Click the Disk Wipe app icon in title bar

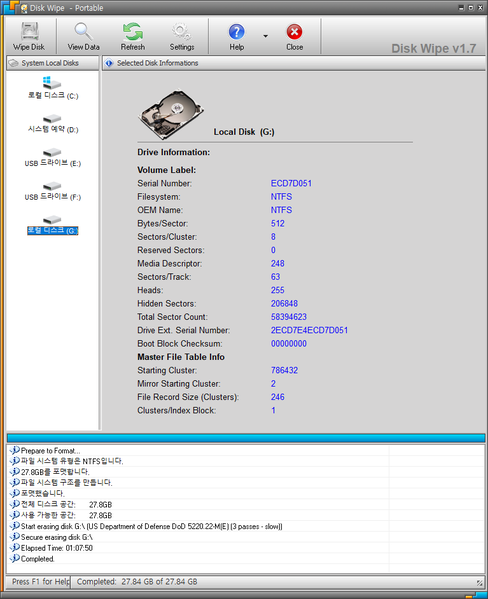point(24,8)
